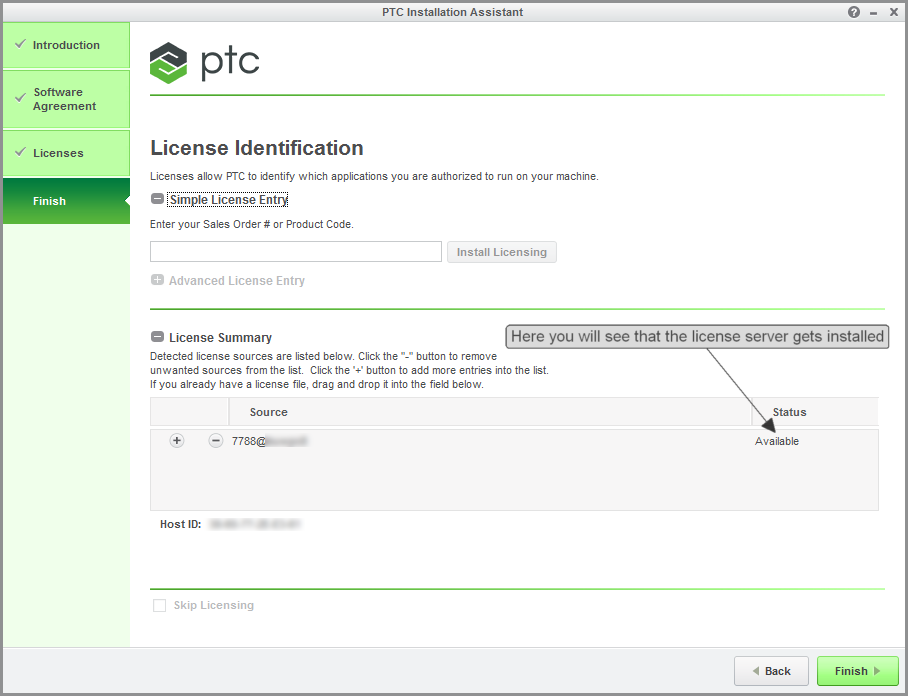Go Back to previous page

(771, 671)
